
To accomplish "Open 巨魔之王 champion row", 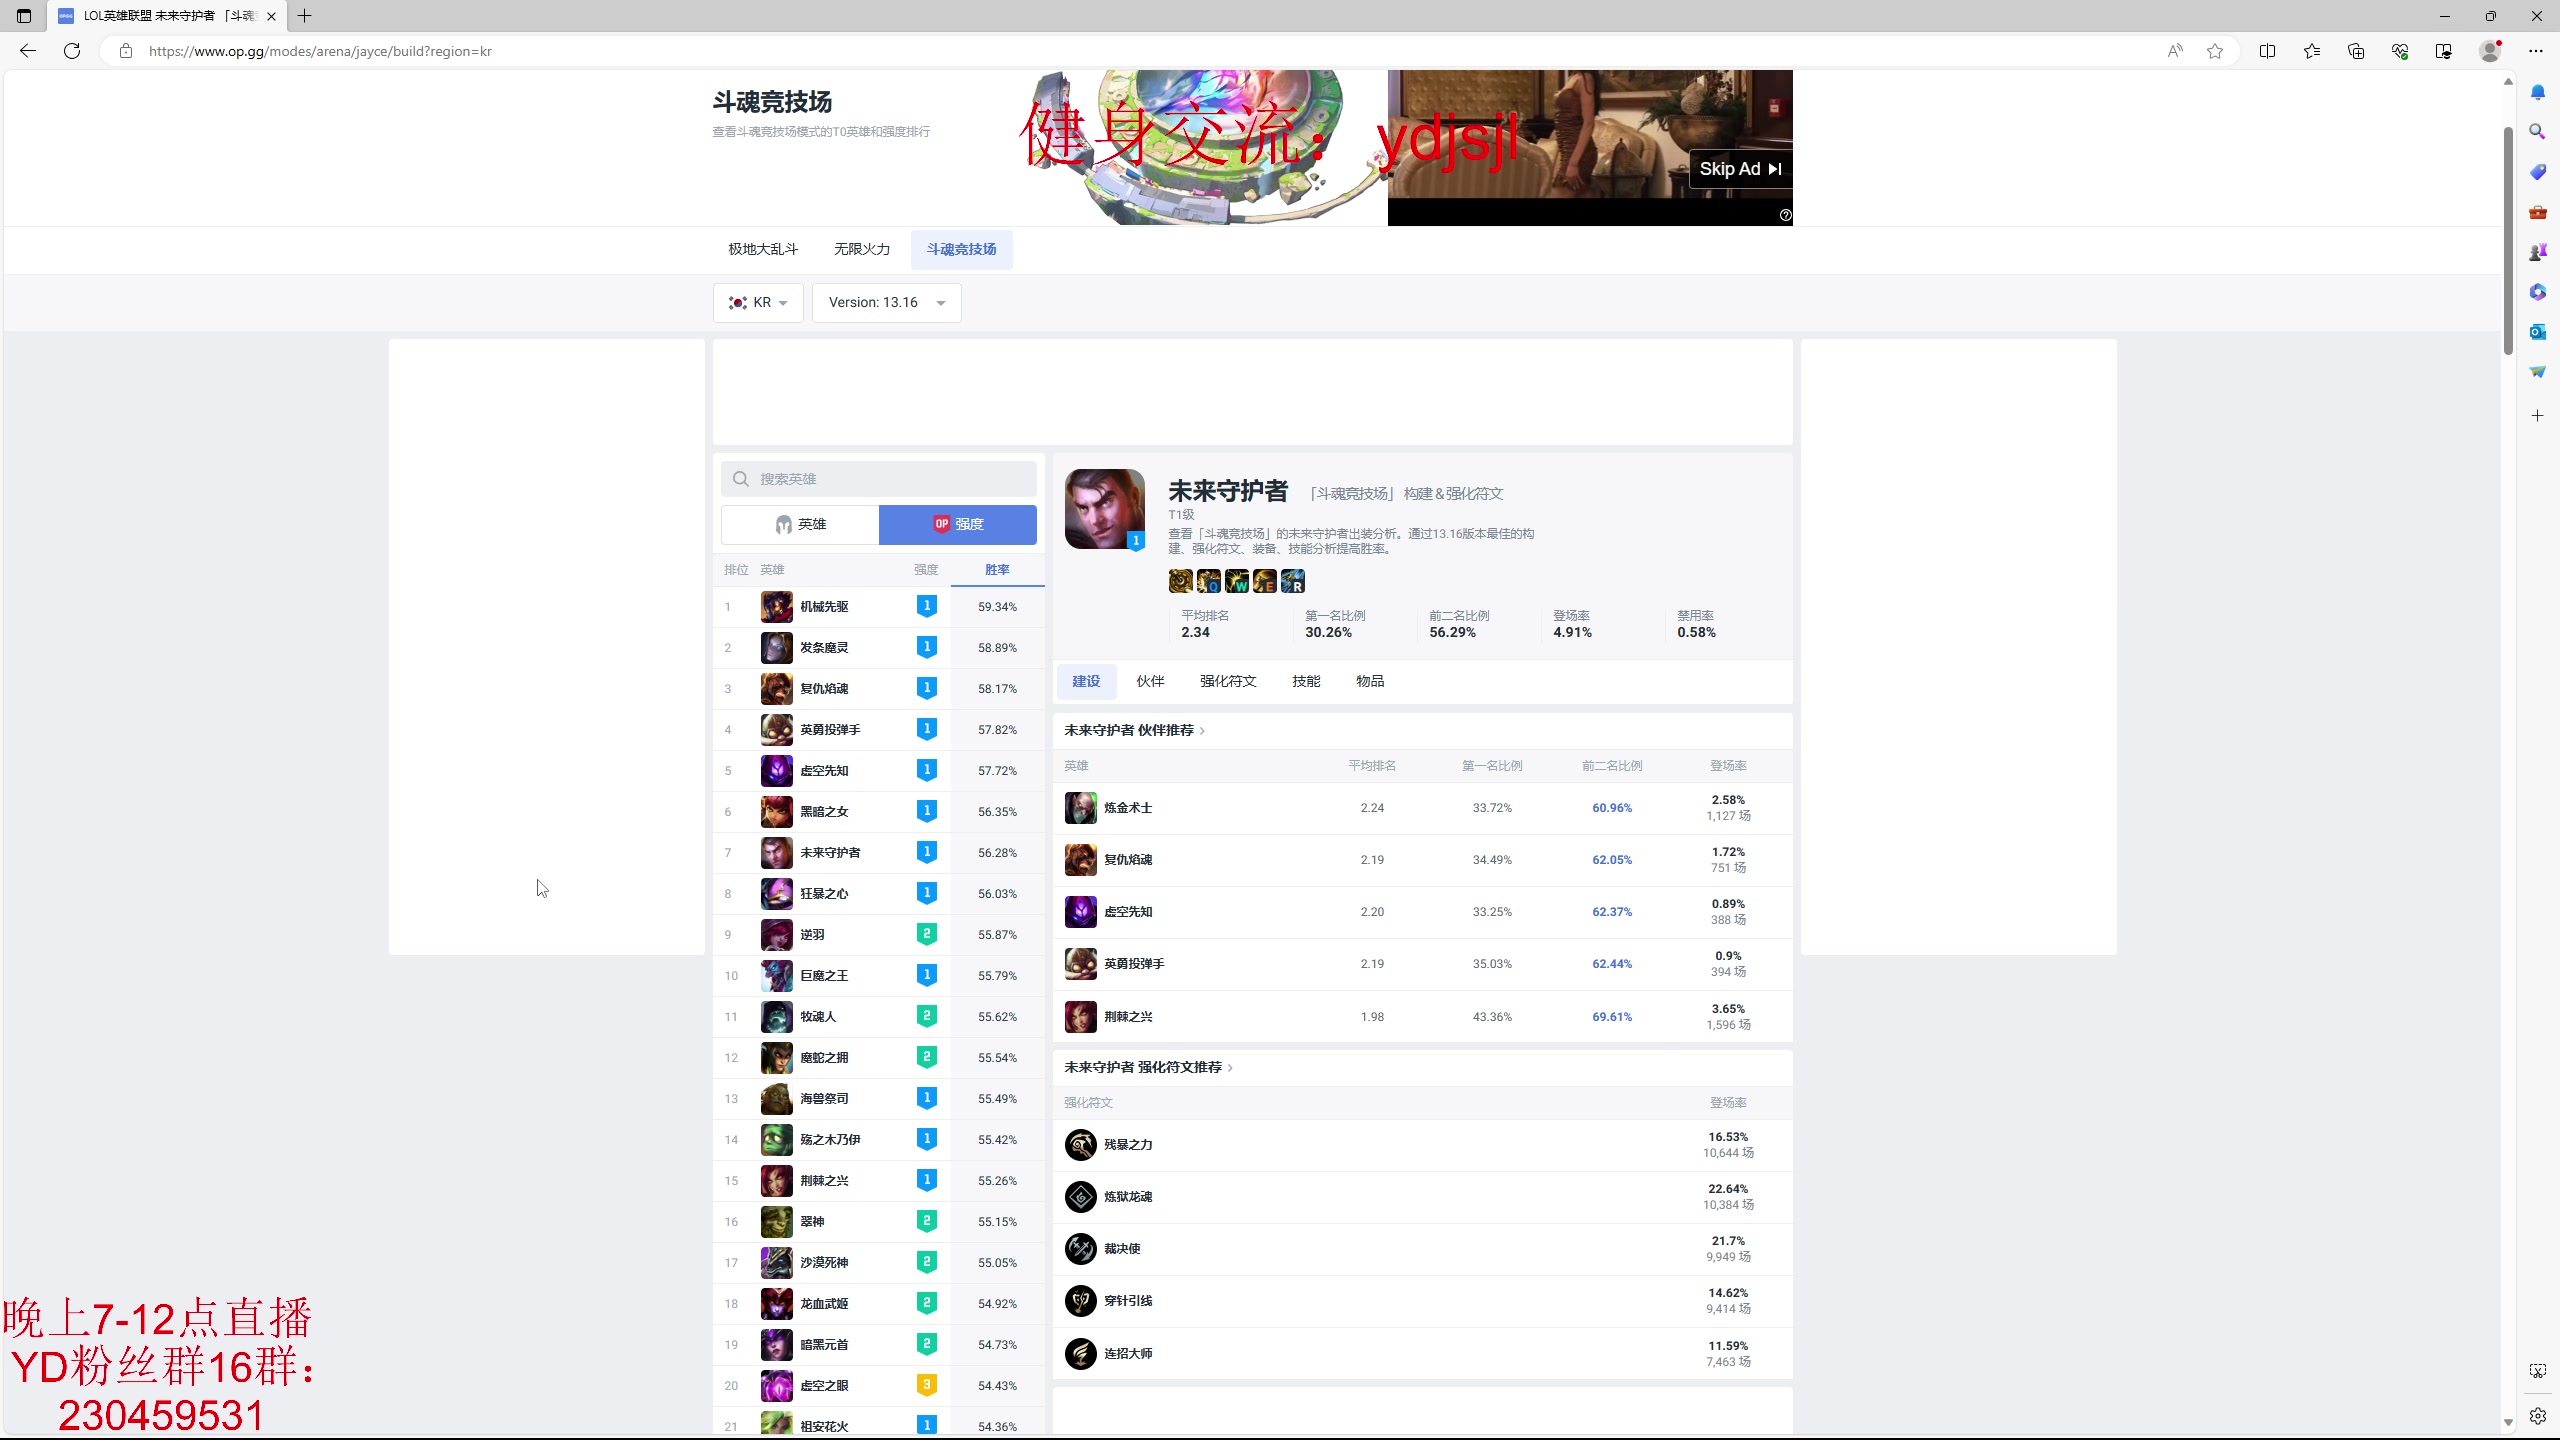I will [x=879, y=976].
